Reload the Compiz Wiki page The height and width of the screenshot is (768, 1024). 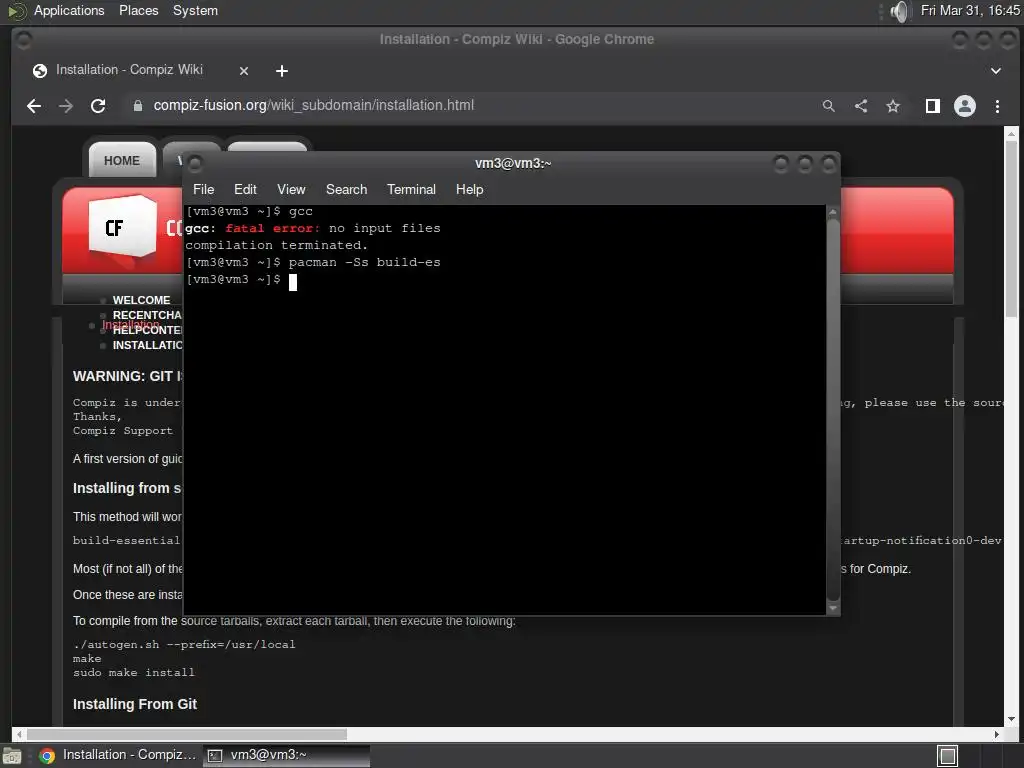(98, 106)
